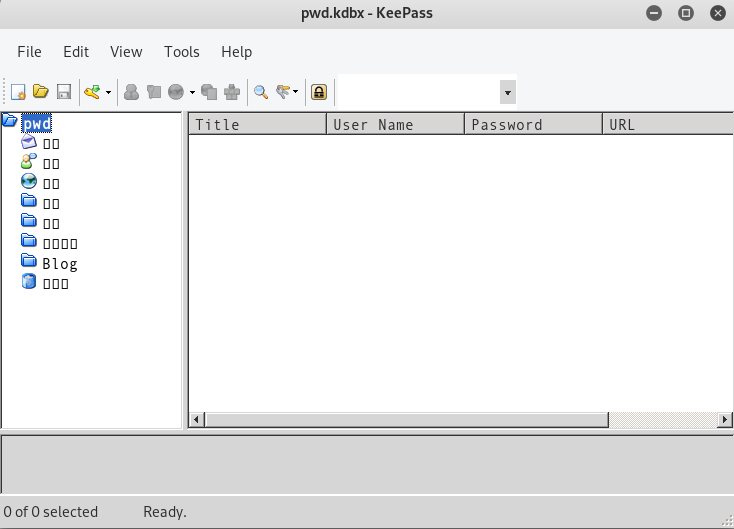Click the Copy Password toolbar icon
The height and width of the screenshot is (529, 734).
click(x=154, y=92)
